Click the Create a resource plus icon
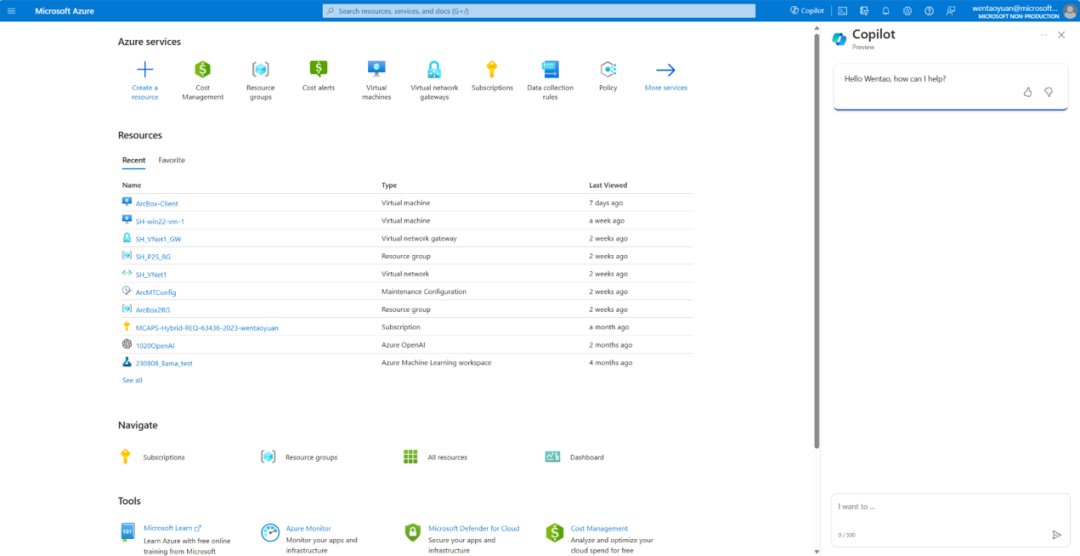The height and width of the screenshot is (556, 1080). click(145, 70)
